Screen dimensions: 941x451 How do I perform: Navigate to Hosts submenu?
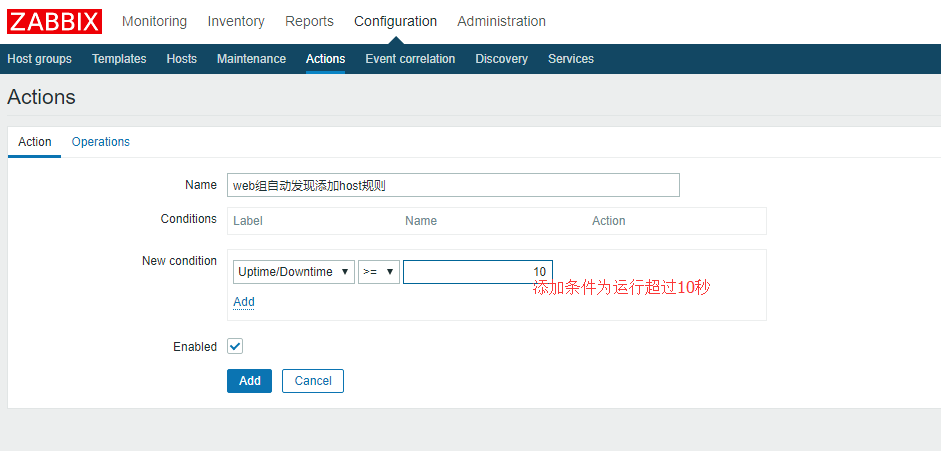[x=181, y=59]
